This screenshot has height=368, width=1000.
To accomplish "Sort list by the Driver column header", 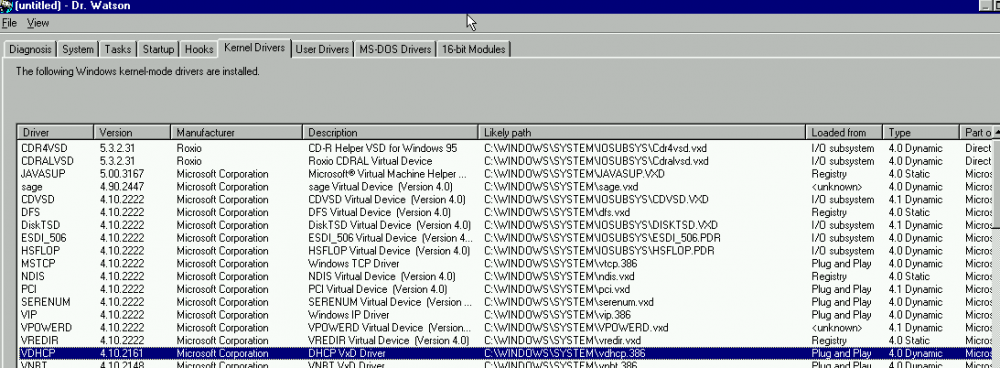I will pyautogui.click(x=55, y=133).
